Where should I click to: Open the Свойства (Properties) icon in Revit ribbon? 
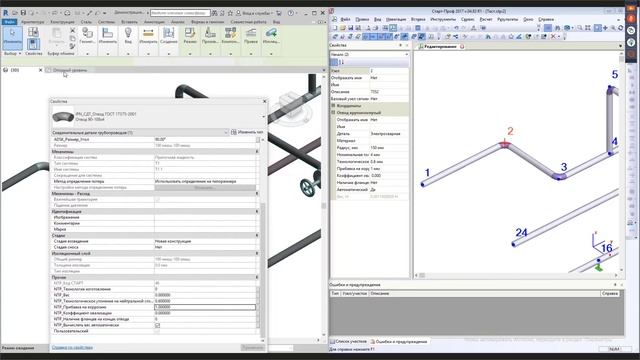33,44
